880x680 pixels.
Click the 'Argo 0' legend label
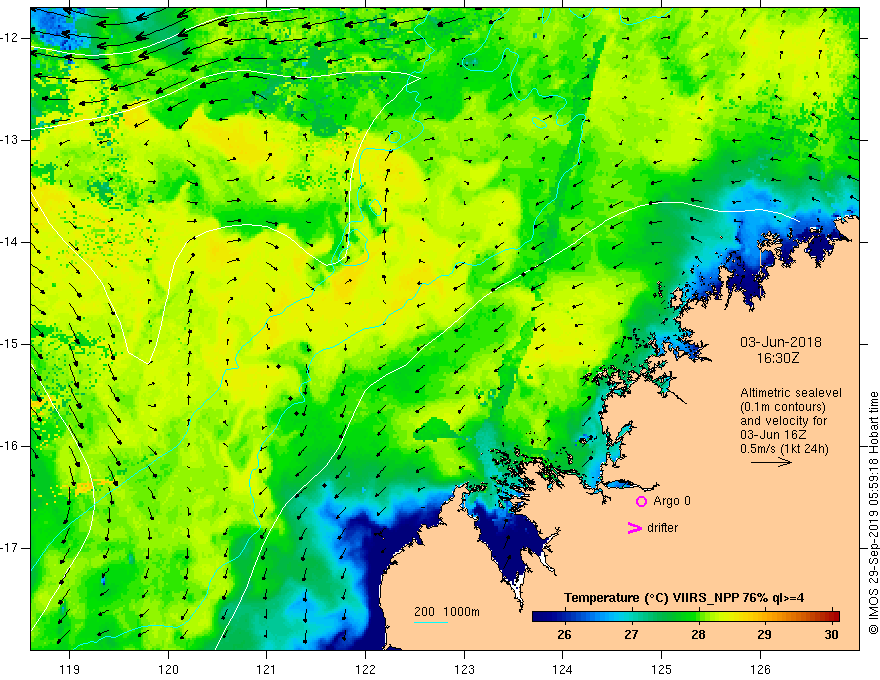[672, 501]
